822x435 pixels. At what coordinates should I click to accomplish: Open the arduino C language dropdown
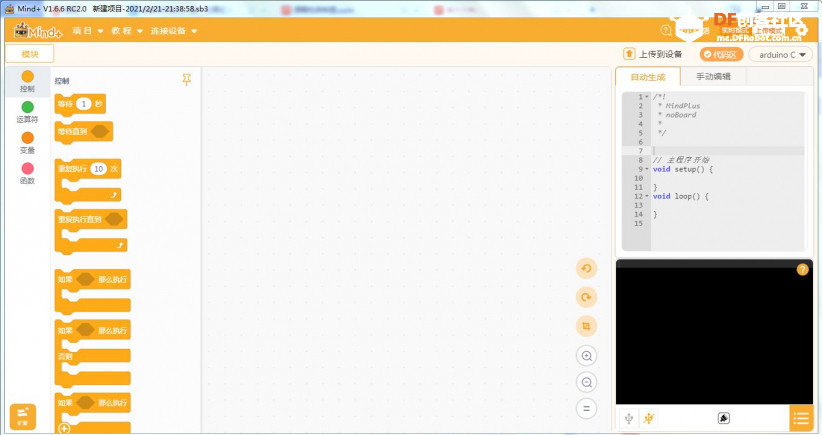pyautogui.click(x=781, y=55)
